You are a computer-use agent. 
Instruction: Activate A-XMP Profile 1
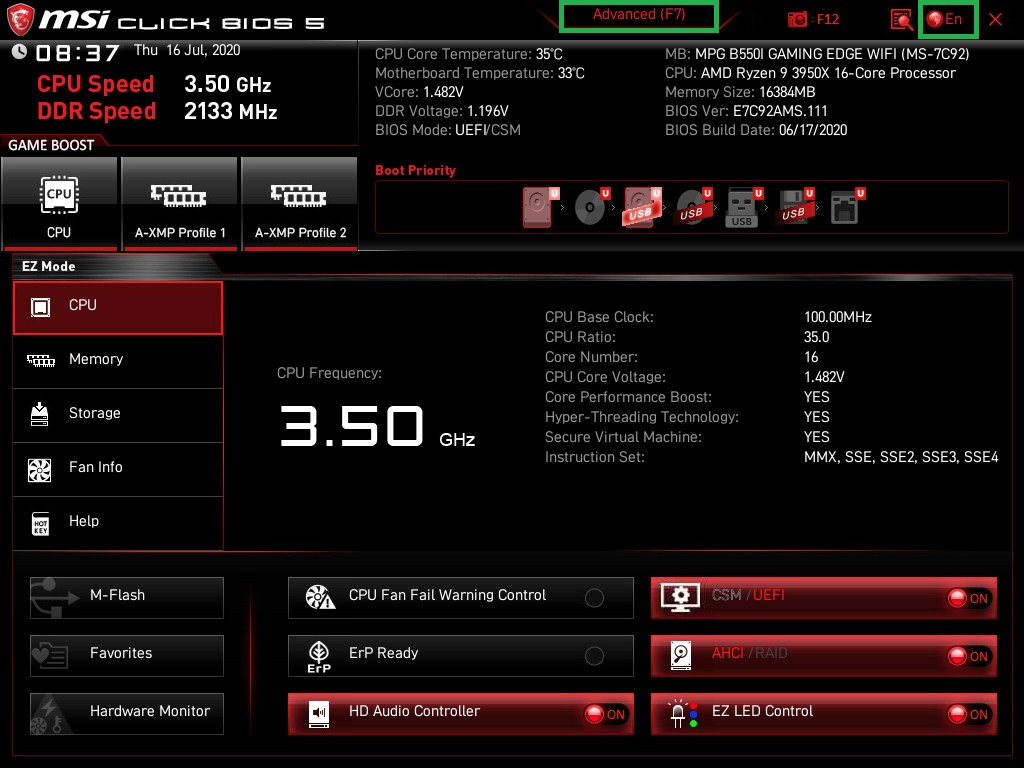coord(180,204)
